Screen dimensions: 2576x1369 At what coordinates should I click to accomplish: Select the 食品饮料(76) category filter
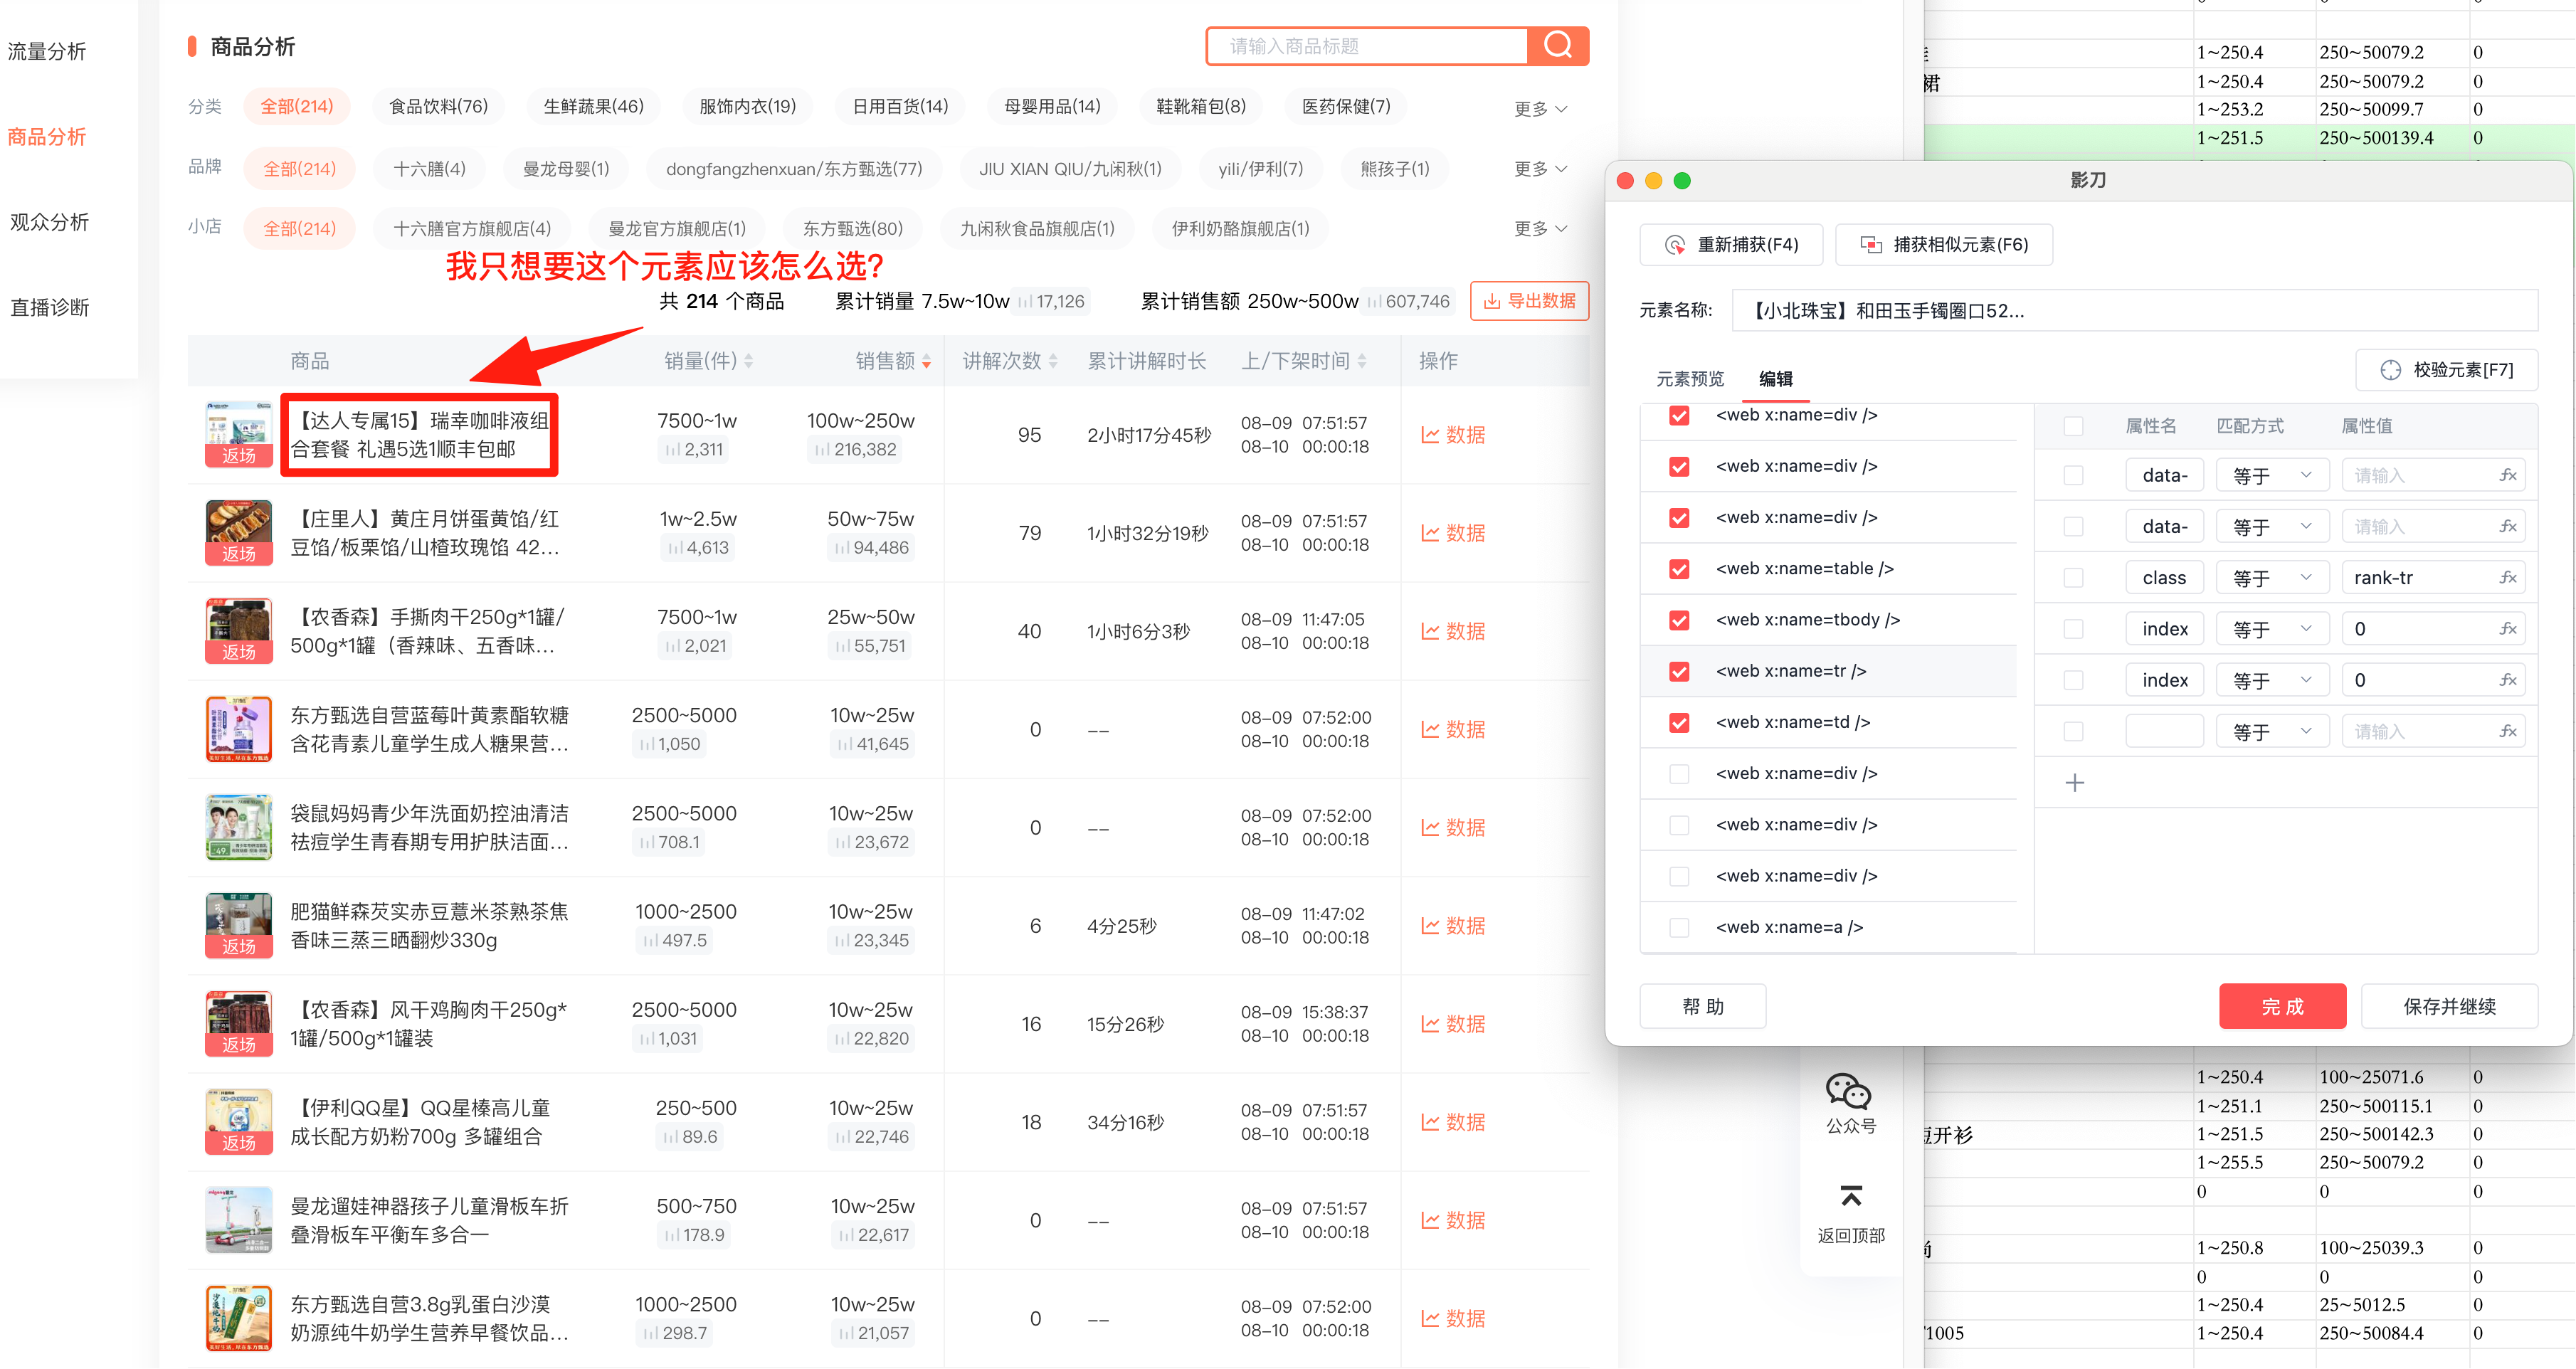(x=438, y=106)
